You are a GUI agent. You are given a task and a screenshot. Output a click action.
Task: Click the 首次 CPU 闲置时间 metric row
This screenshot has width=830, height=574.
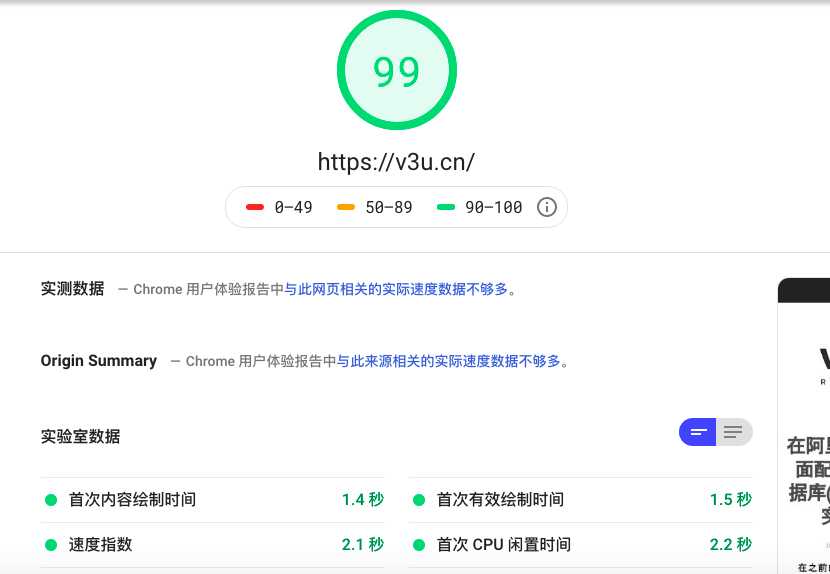[580, 545]
